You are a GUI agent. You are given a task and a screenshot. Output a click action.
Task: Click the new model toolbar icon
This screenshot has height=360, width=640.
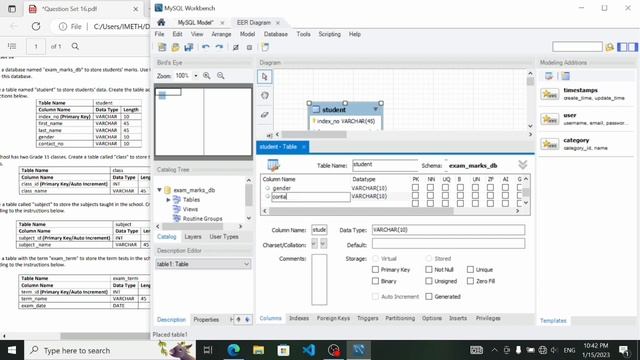click(x=162, y=47)
